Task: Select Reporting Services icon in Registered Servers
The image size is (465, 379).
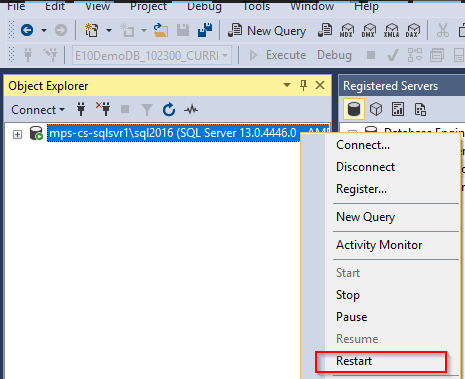Action: click(398, 109)
